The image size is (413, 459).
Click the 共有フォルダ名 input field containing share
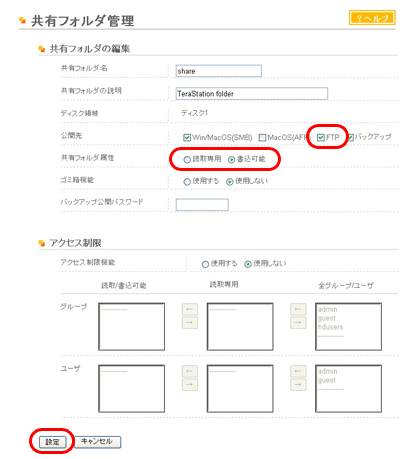(x=219, y=71)
